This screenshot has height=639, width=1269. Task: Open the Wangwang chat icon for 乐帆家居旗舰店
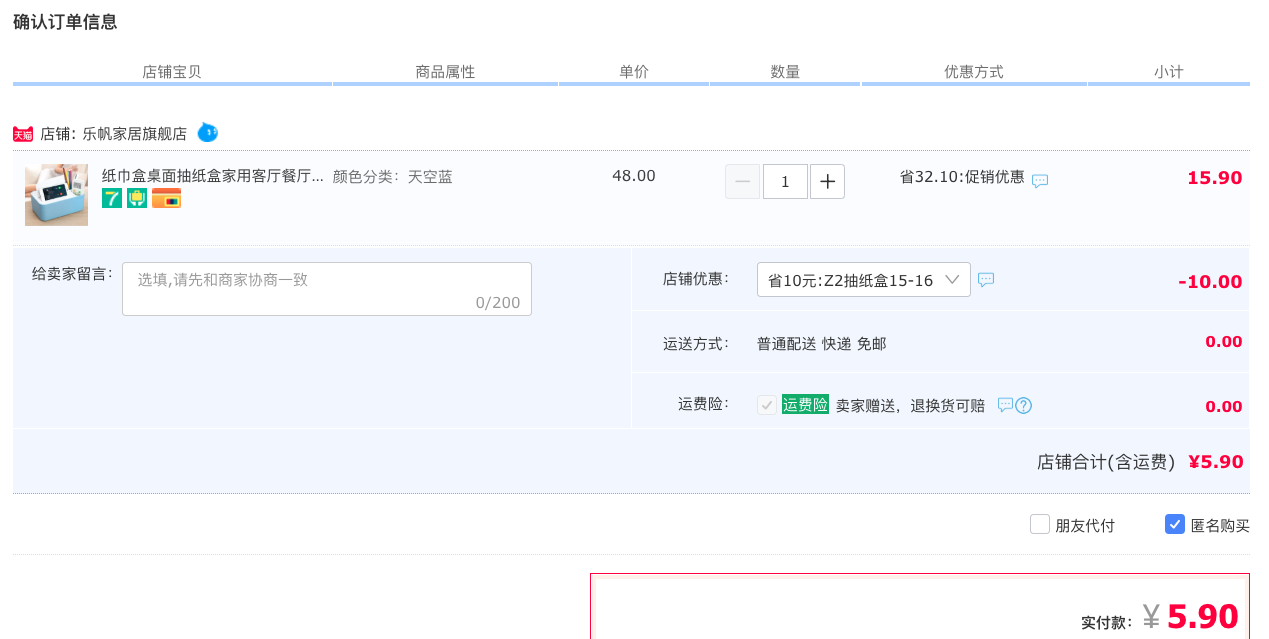pyautogui.click(x=207, y=132)
